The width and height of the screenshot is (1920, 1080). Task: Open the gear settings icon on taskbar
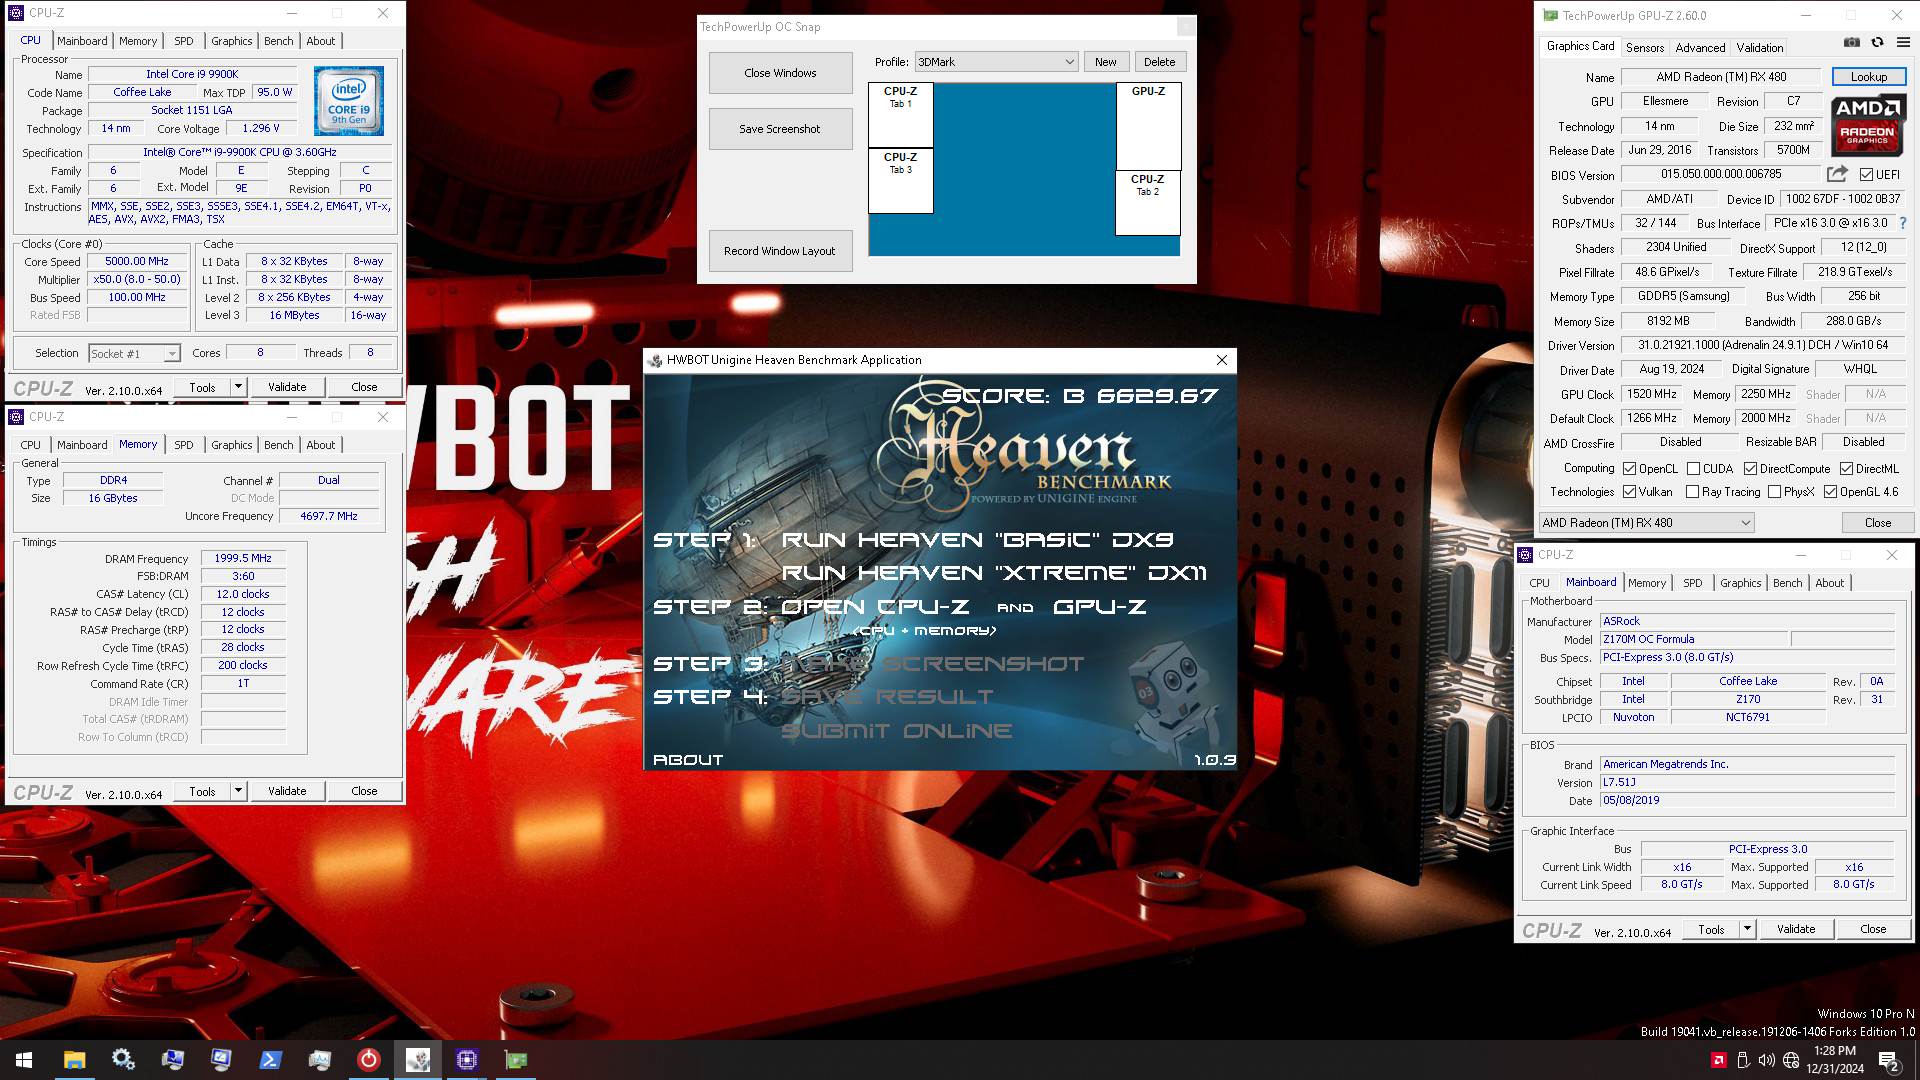[123, 1060]
